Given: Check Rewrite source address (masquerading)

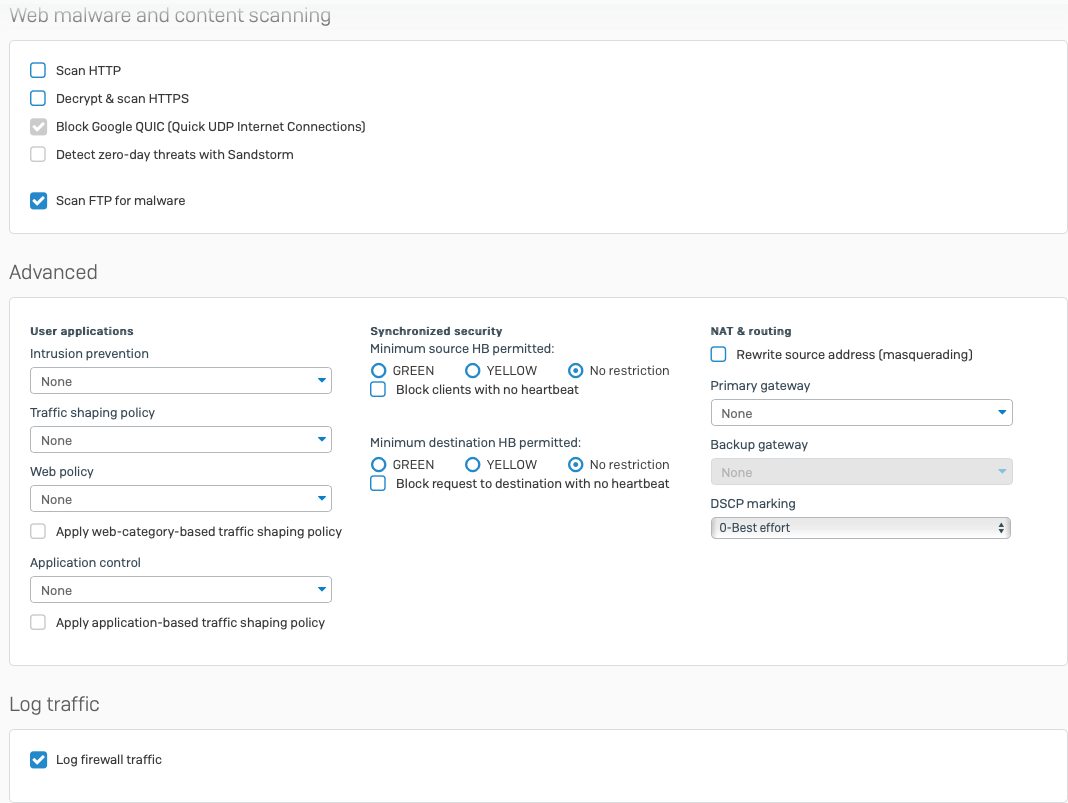Looking at the screenshot, I should (718, 355).
